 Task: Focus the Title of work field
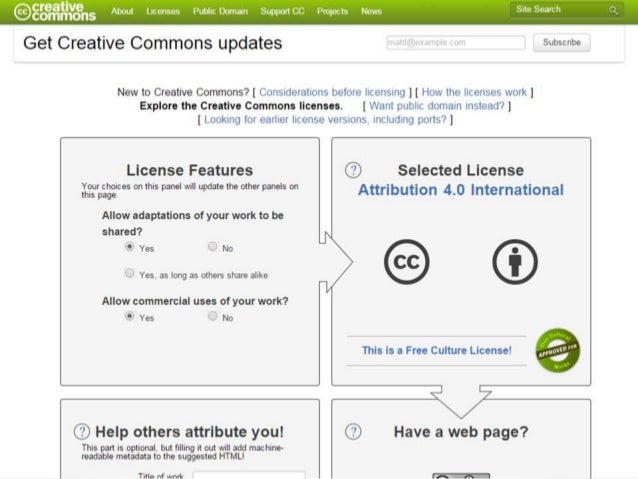249,475
